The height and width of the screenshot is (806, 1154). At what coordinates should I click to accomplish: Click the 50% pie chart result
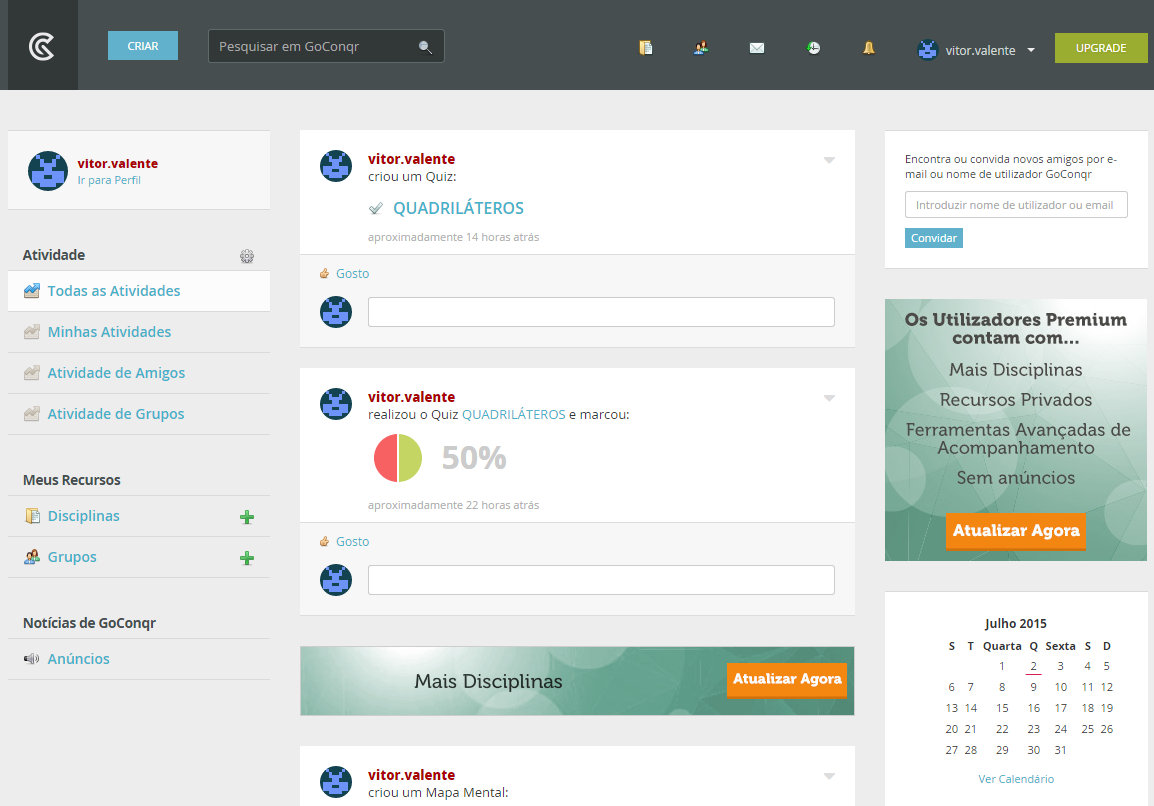398,458
